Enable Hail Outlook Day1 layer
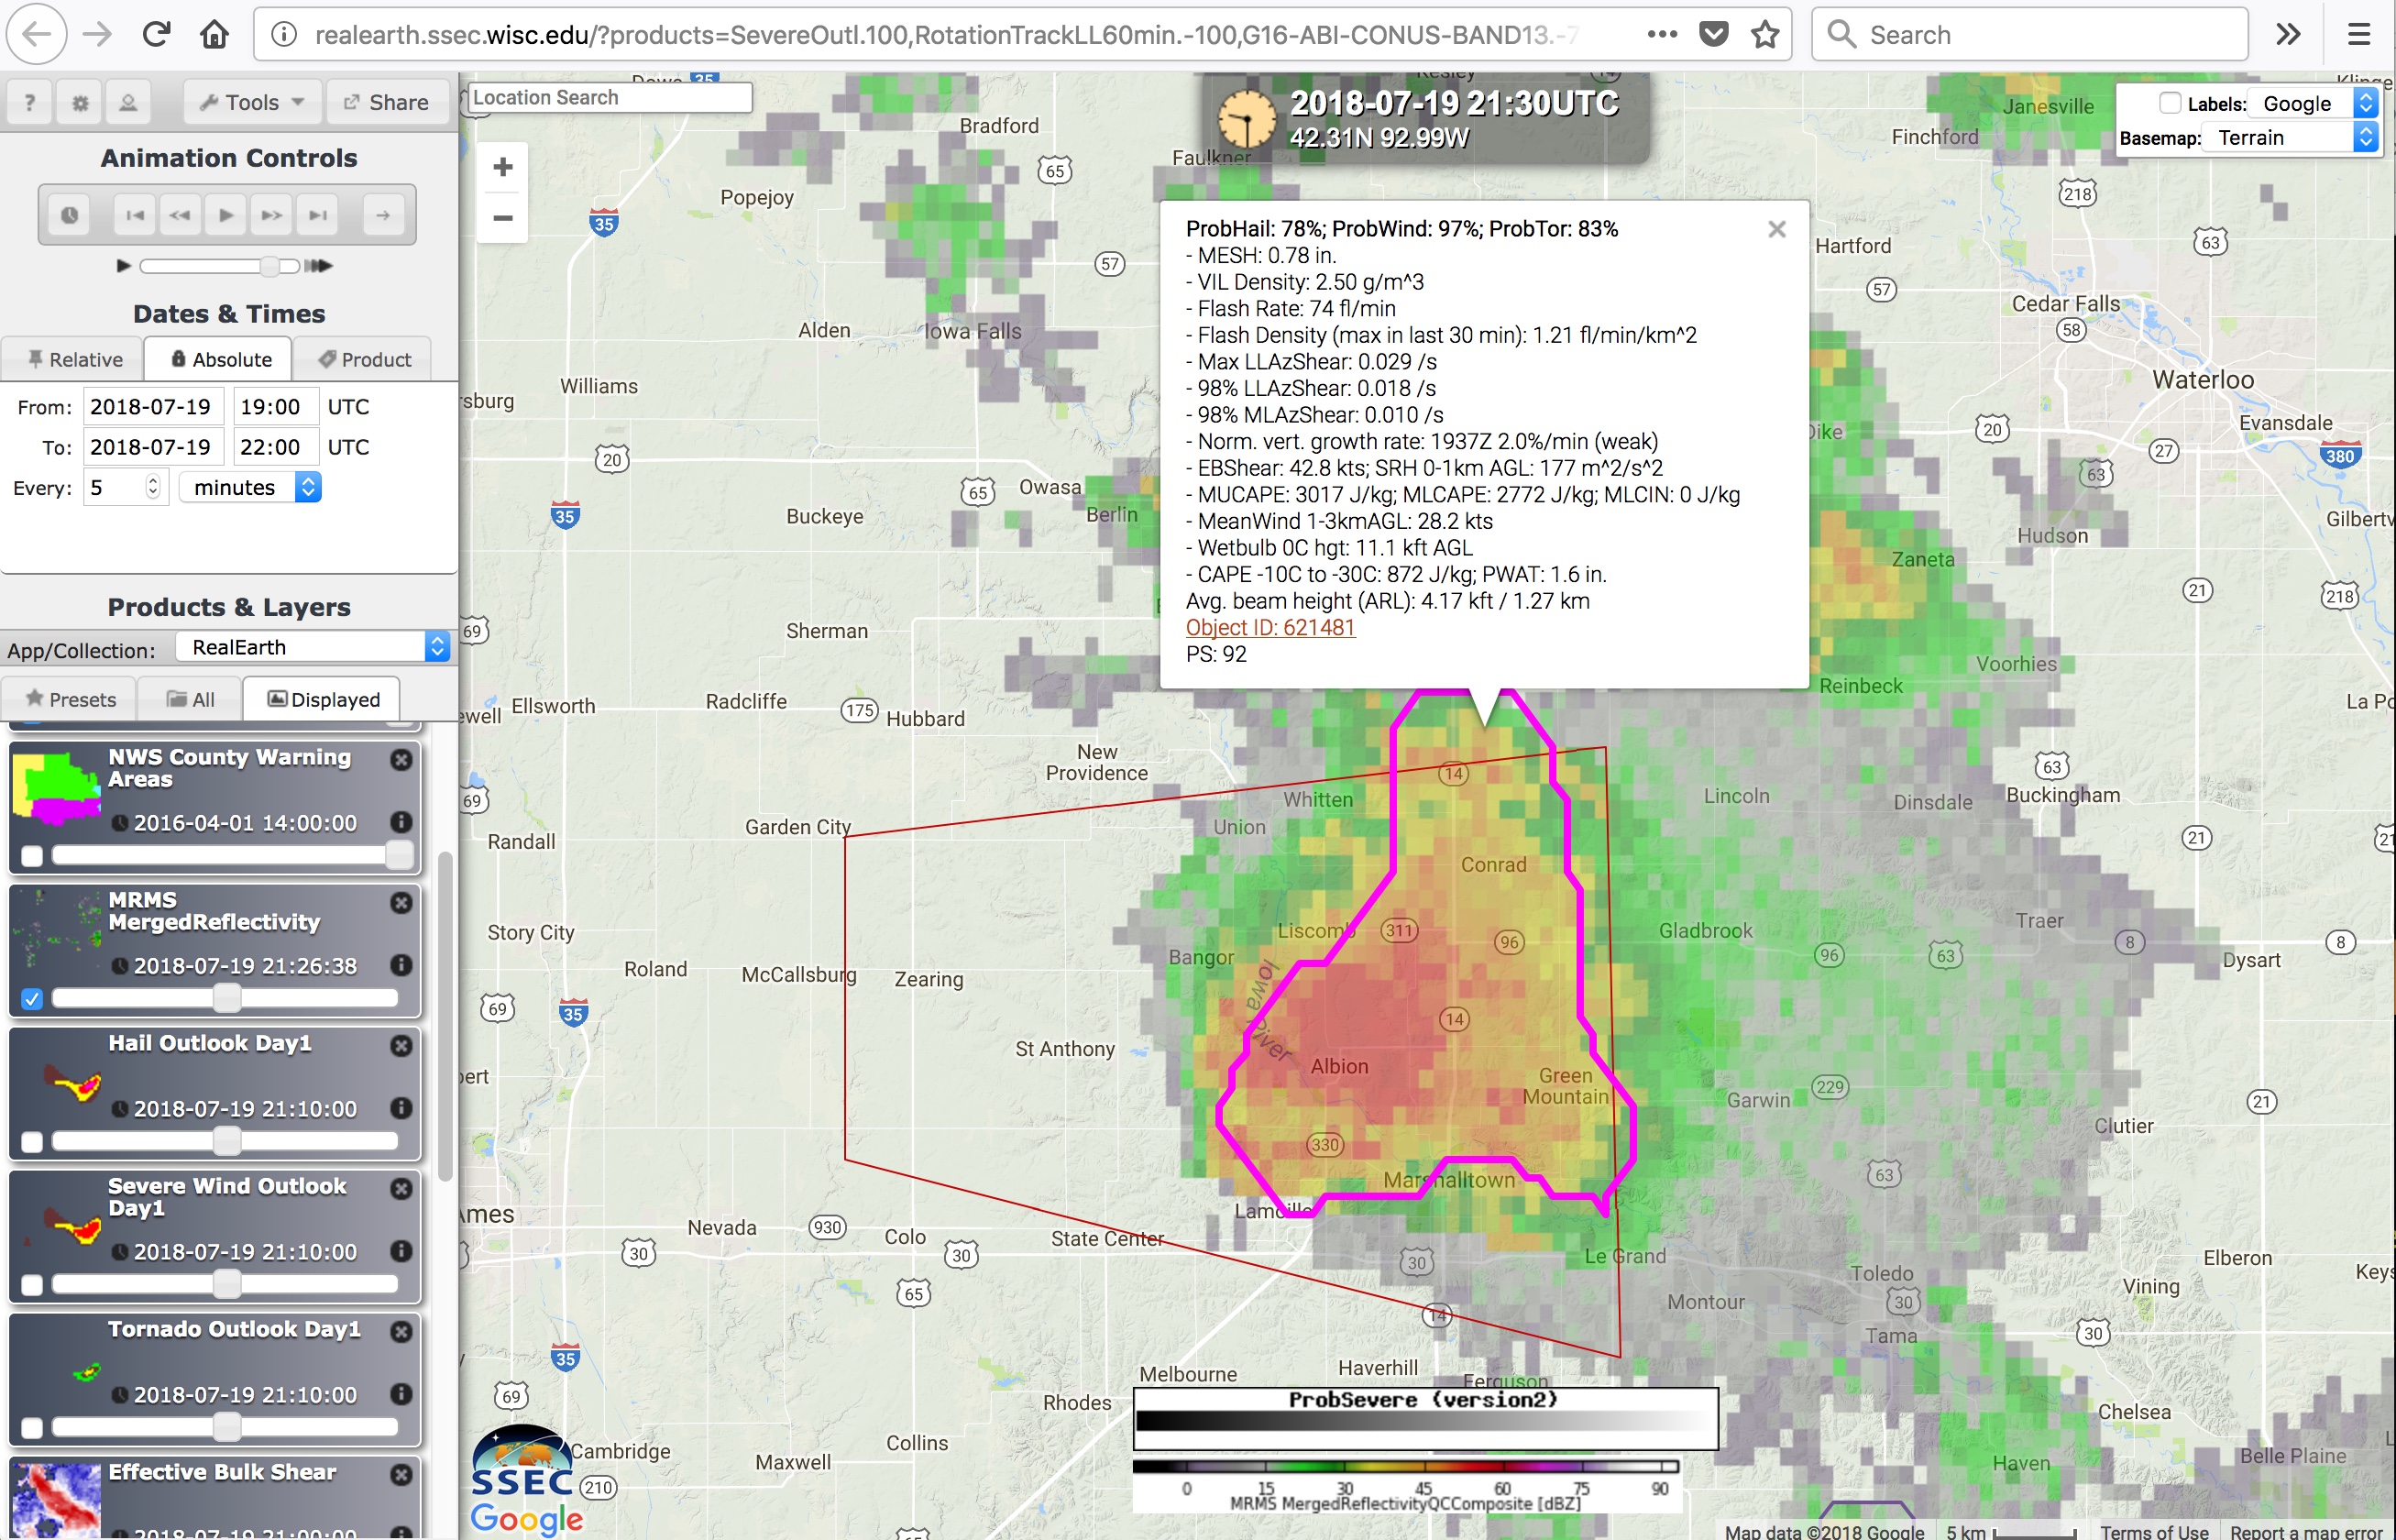This screenshot has height=1540, width=2396. tap(32, 1142)
